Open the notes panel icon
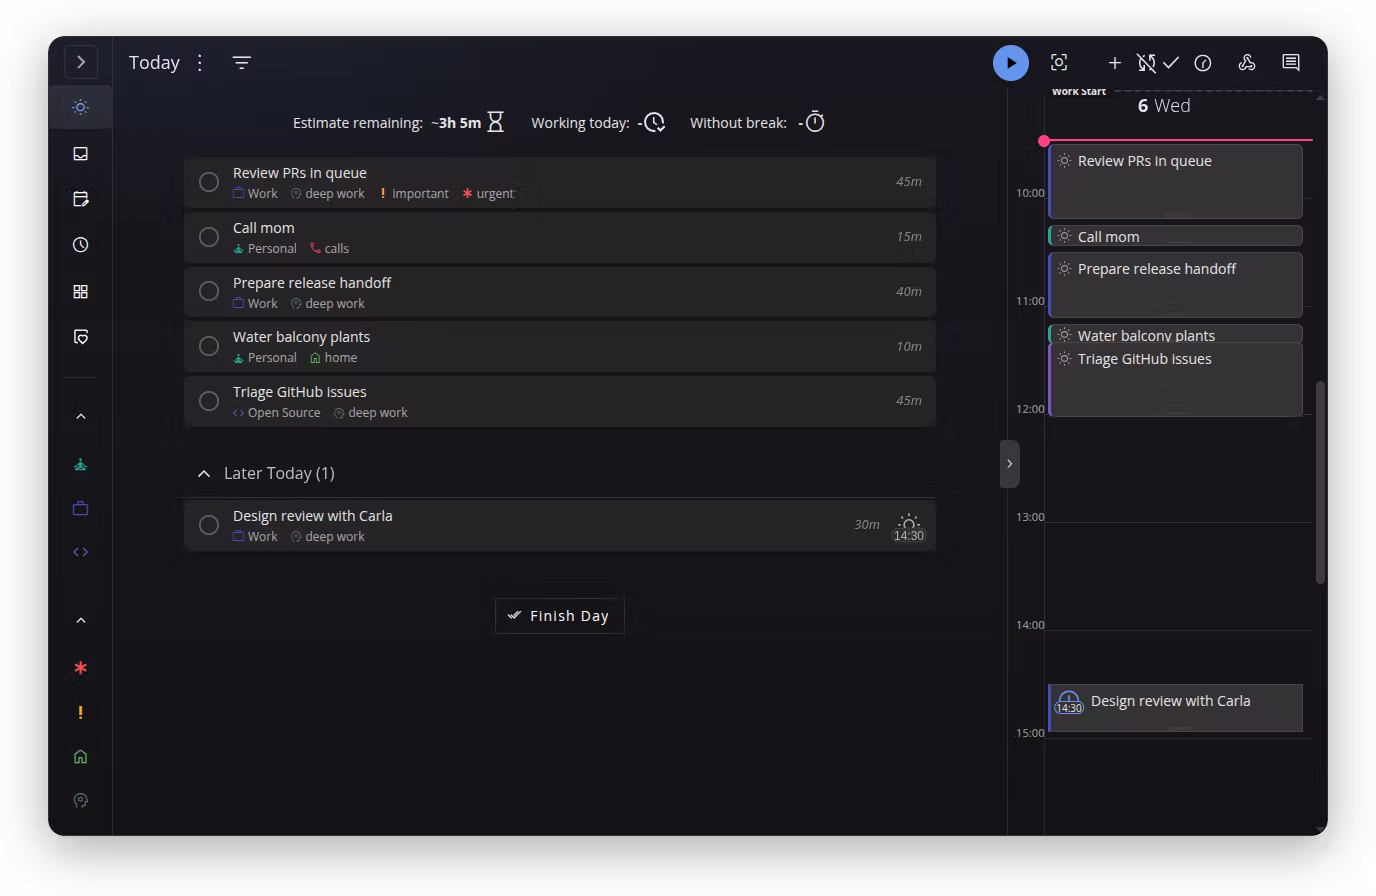This screenshot has height=896, width=1376. click(1291, 63)
